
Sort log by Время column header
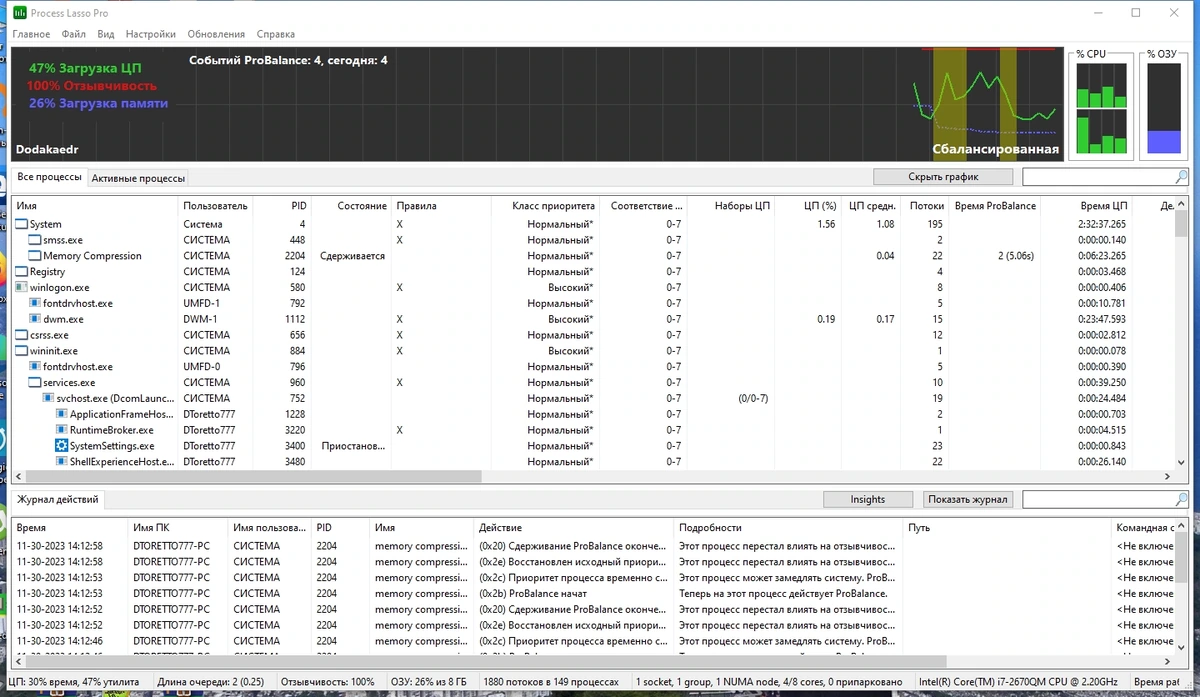coord(71,527)
